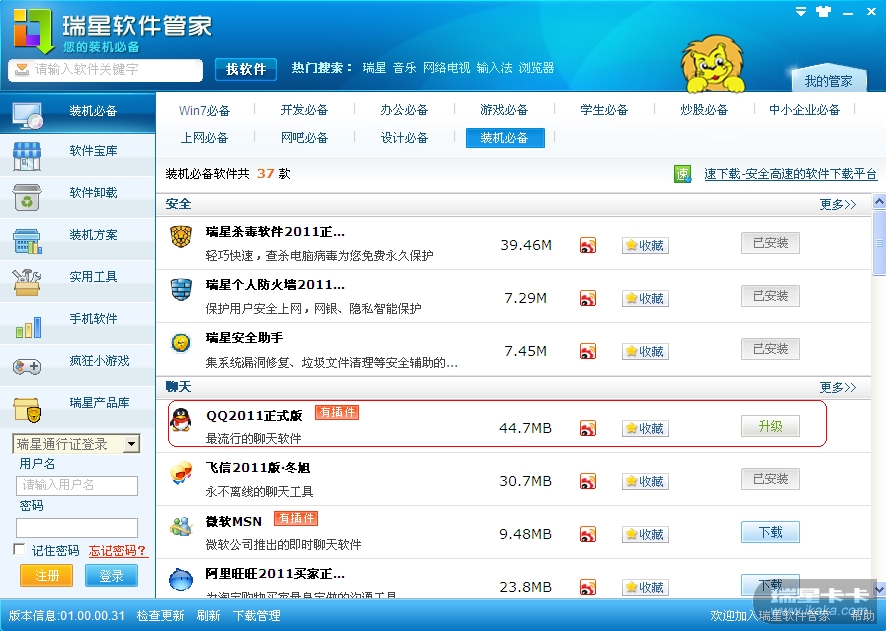Click 下载 for 微软MSN
The height and width of the screenshot is (631, 886).
[x=770, y=532]
